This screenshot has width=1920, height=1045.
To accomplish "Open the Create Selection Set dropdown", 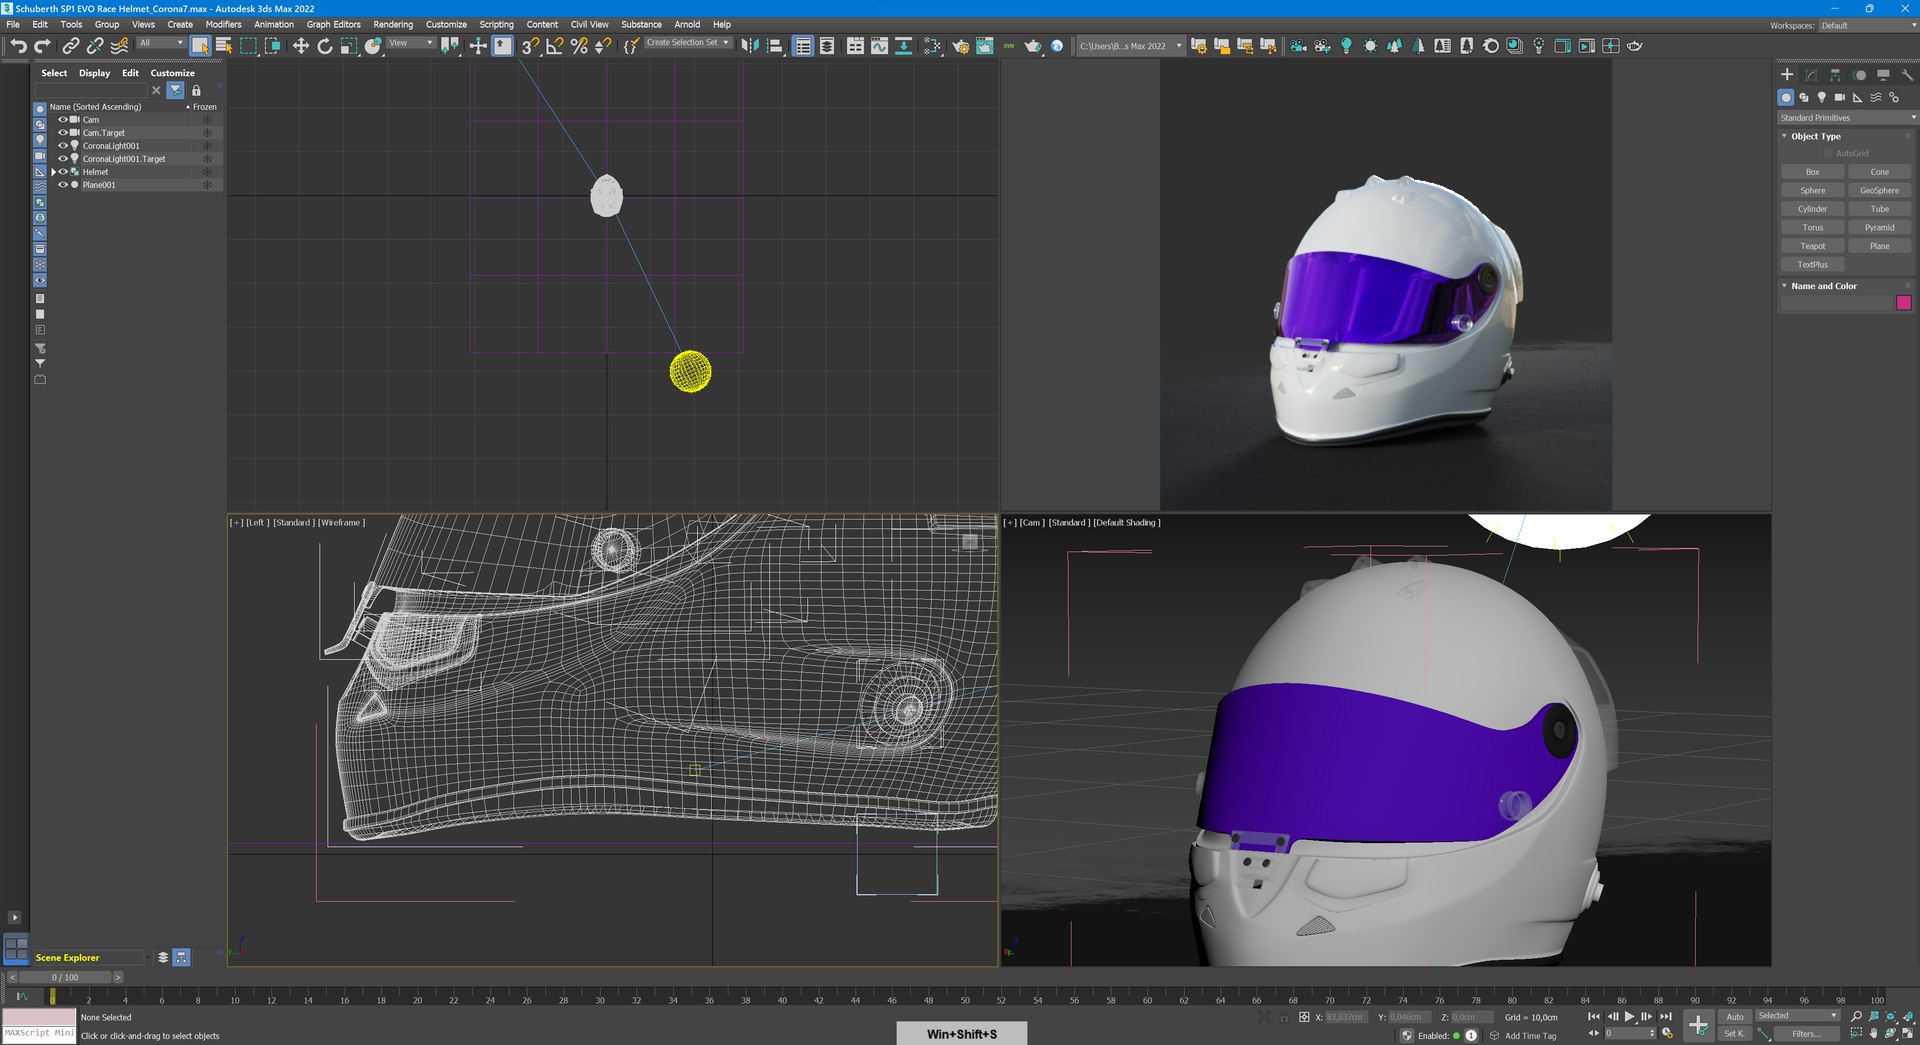I will [688, 43].
